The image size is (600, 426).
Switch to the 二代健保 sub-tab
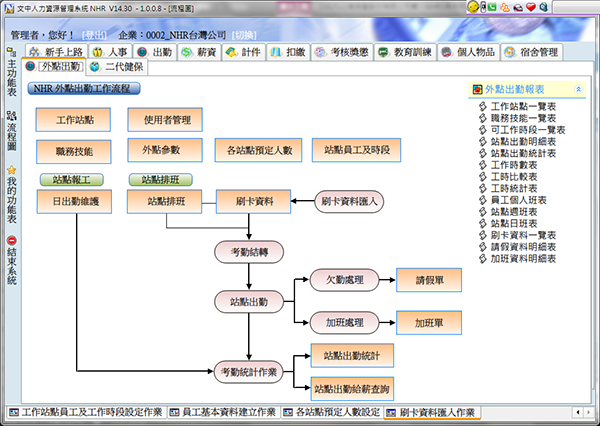(117, 67)
